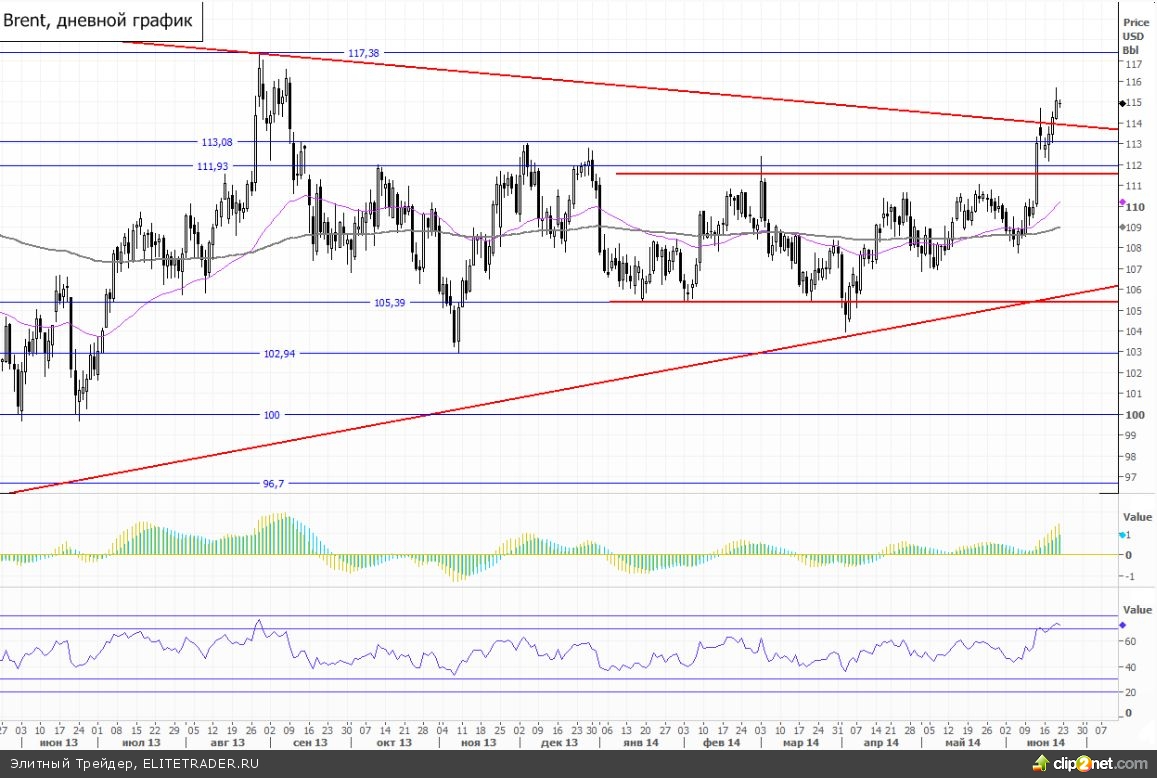Click the cyan histogram value marker at 1
The height and width of the screenshot is (778, 1157).
click(x=1122, y=536)
